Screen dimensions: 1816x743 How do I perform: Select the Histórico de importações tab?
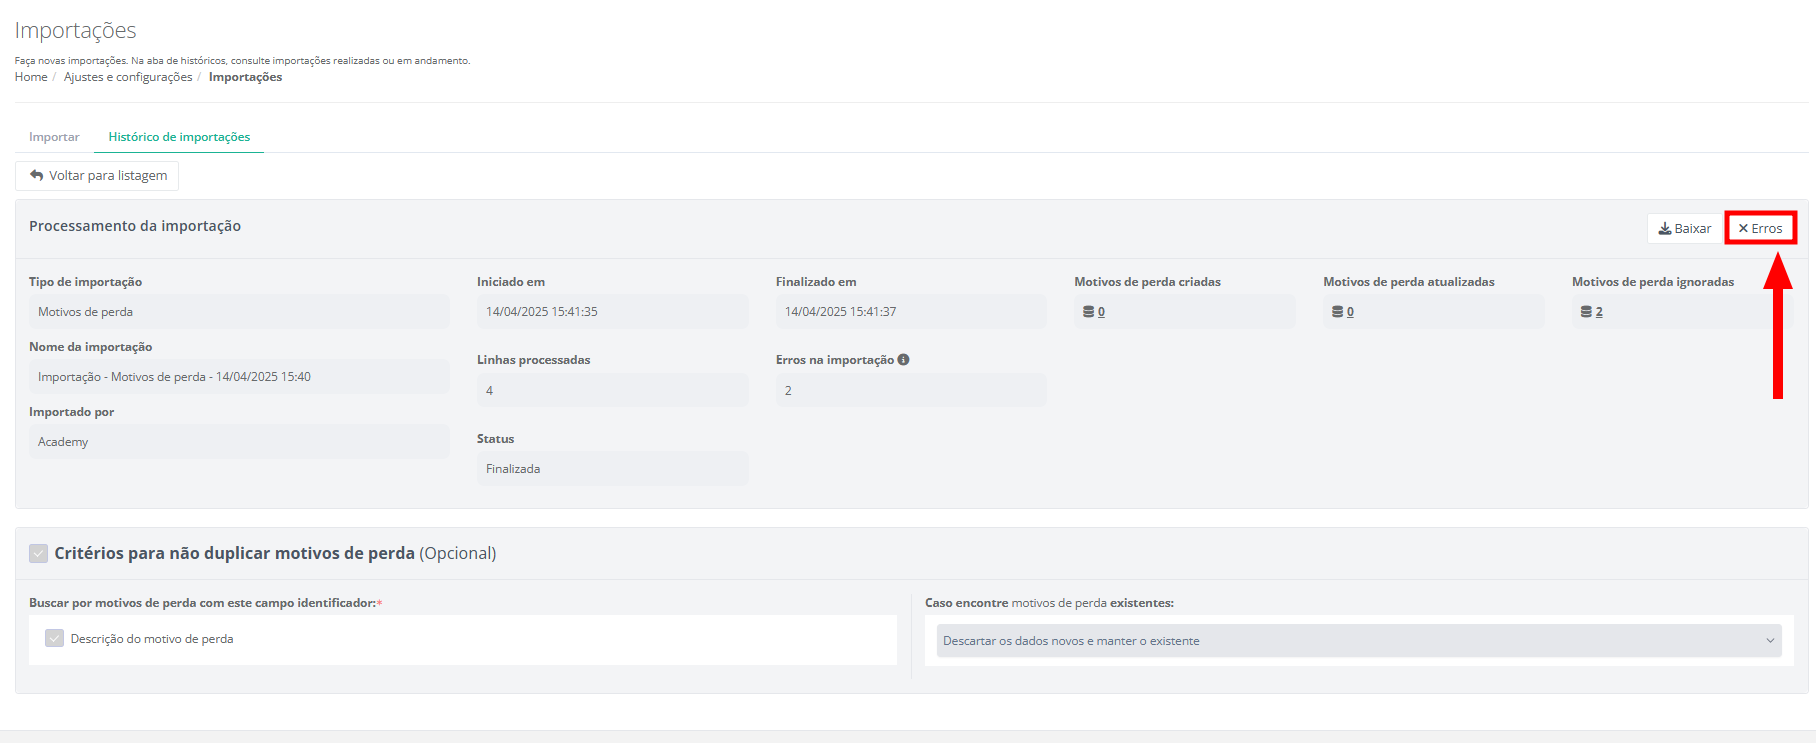[x=179, y=137]
